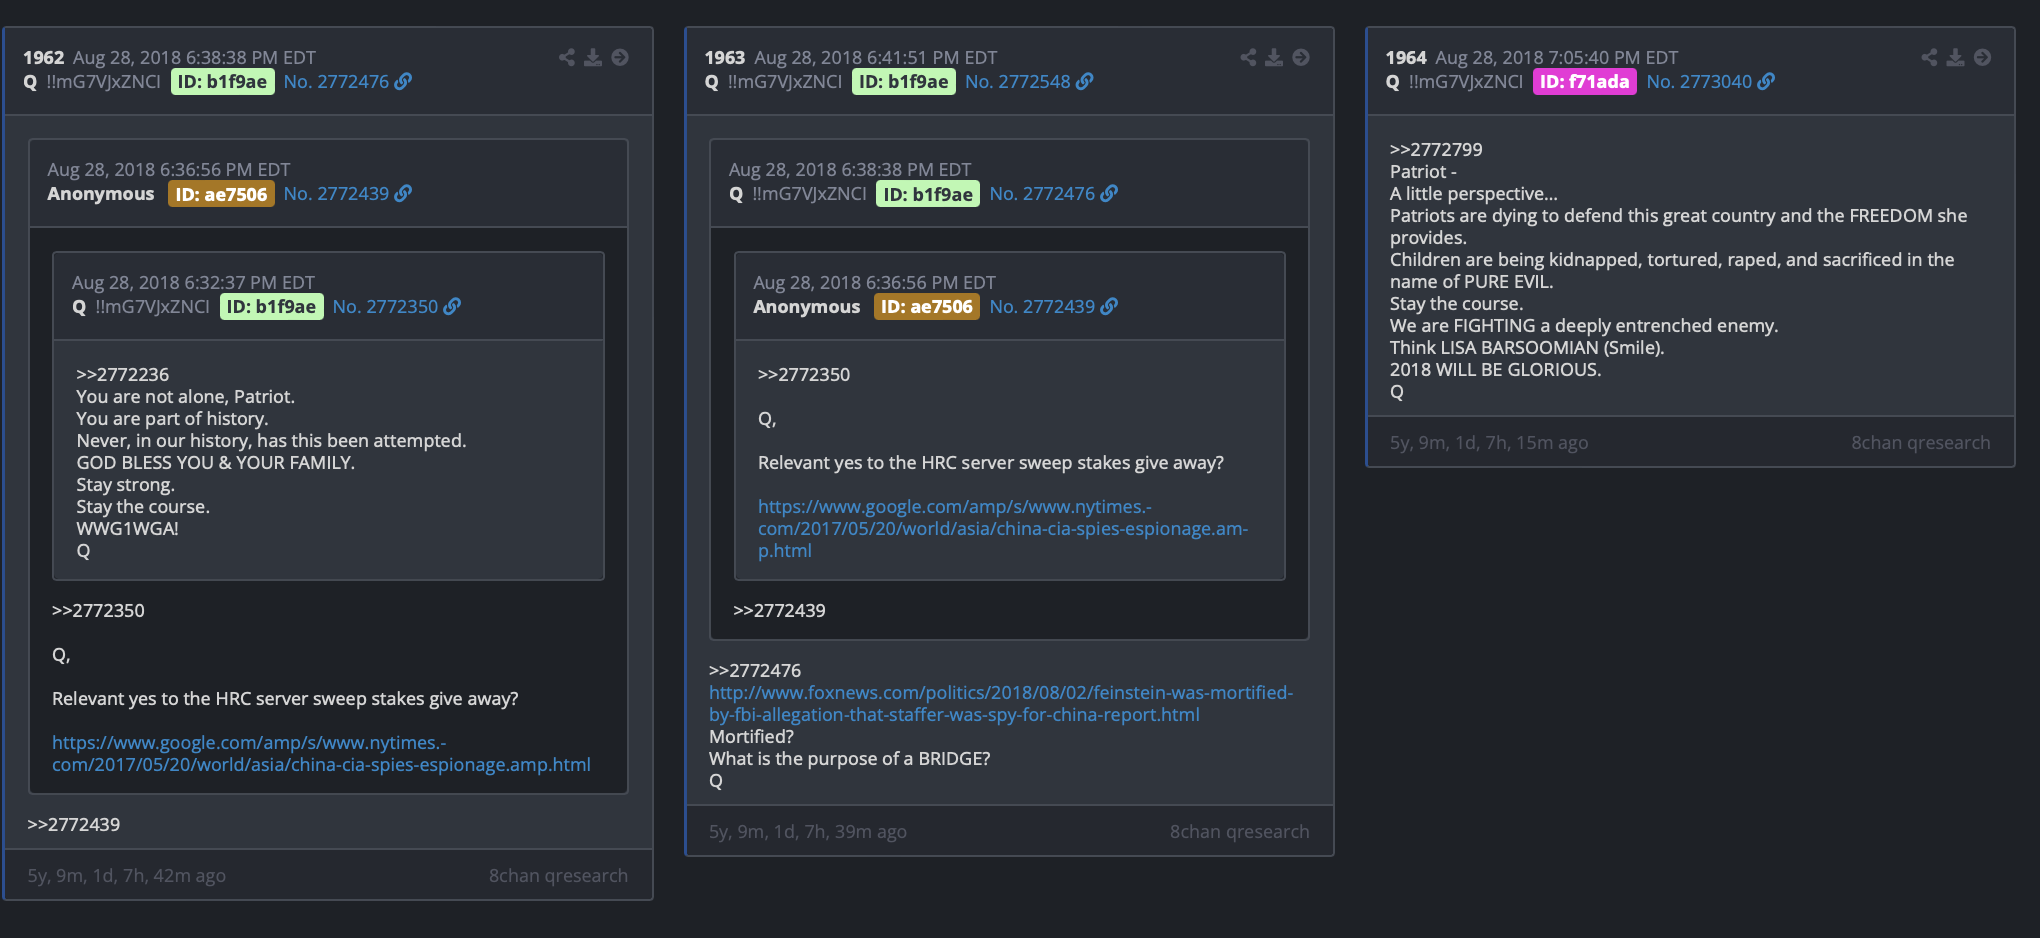Click '8chan qresearch' footer of post 1962
The height and width of the screenshot is (938, 2040).
558,875
